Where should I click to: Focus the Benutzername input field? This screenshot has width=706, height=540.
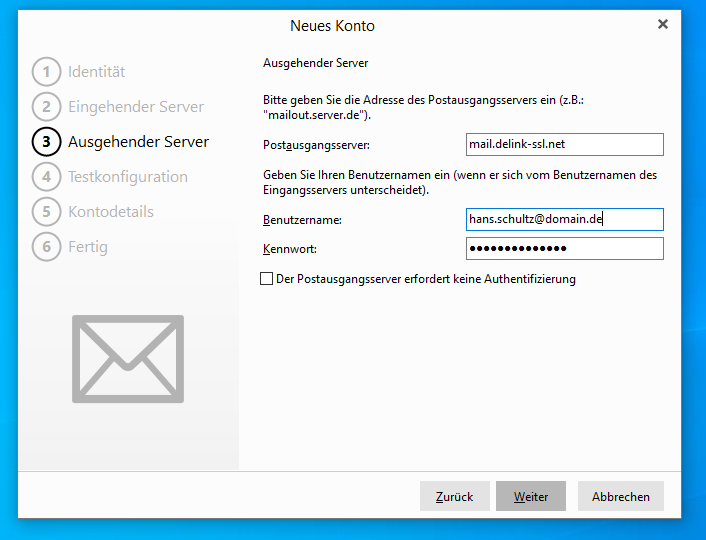(564, 219)
